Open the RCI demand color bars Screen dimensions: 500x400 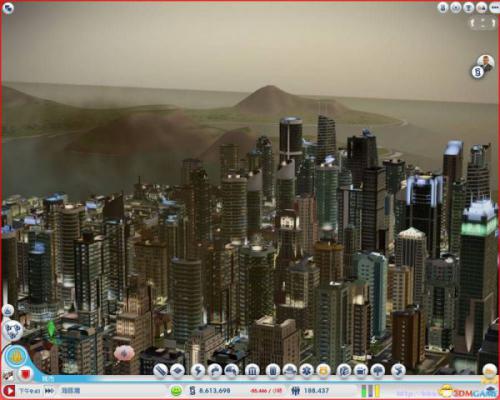pyautogui.click(x=371, y=391)
